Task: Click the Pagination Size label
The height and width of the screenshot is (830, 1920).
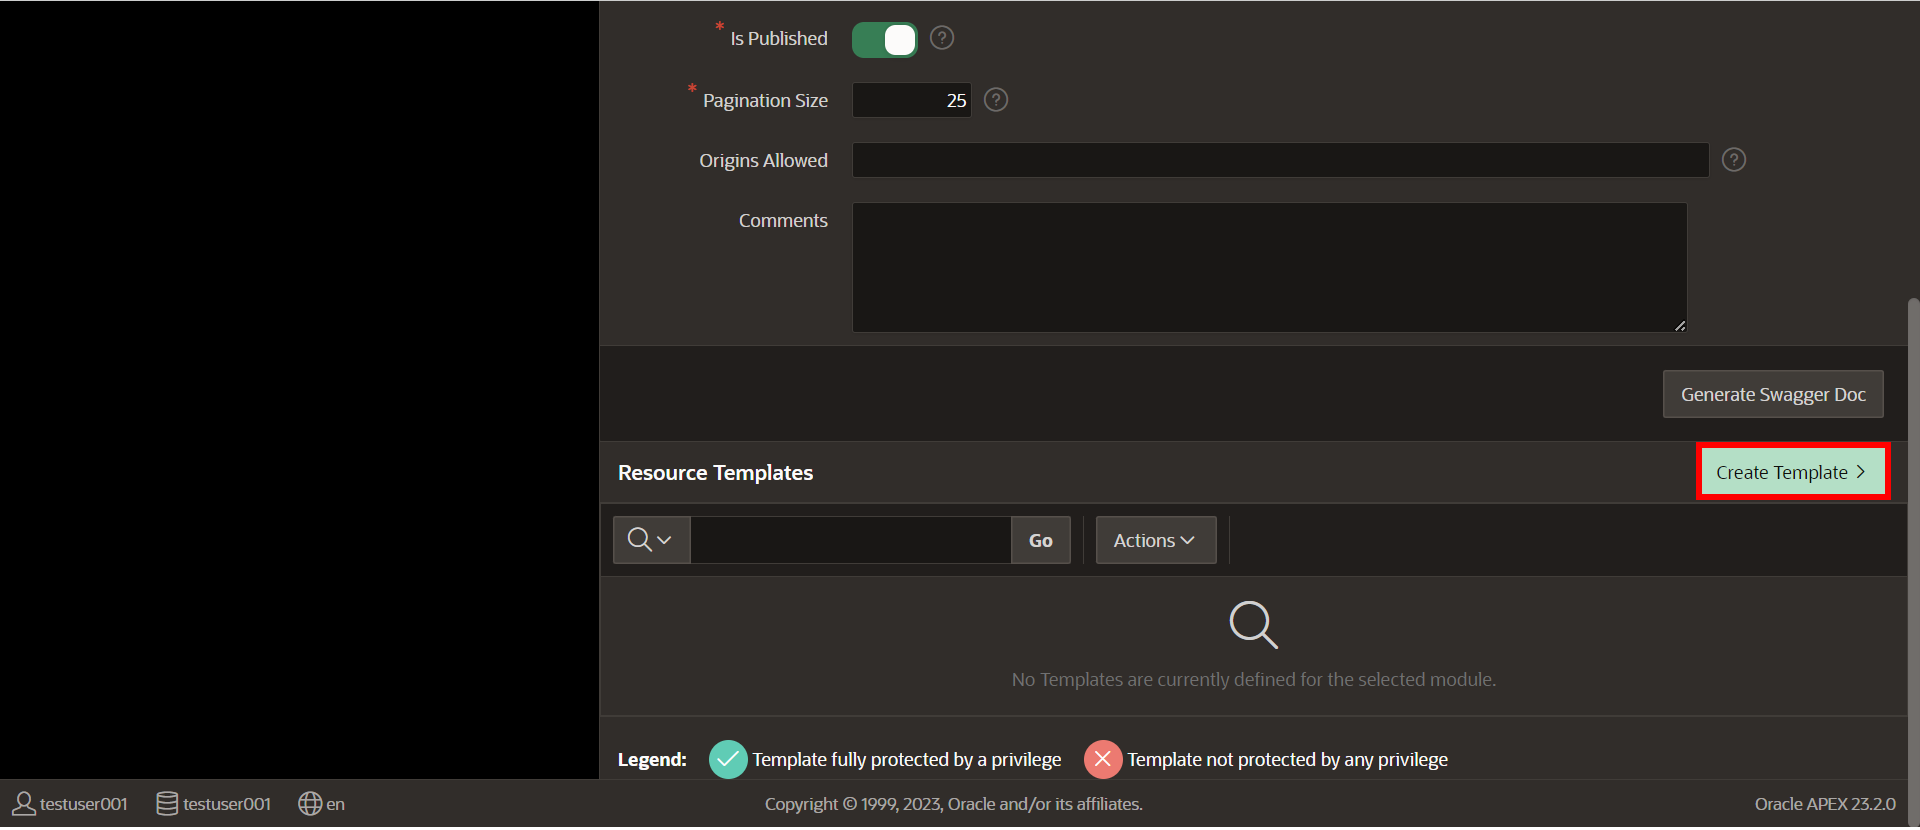Action: 765,101
